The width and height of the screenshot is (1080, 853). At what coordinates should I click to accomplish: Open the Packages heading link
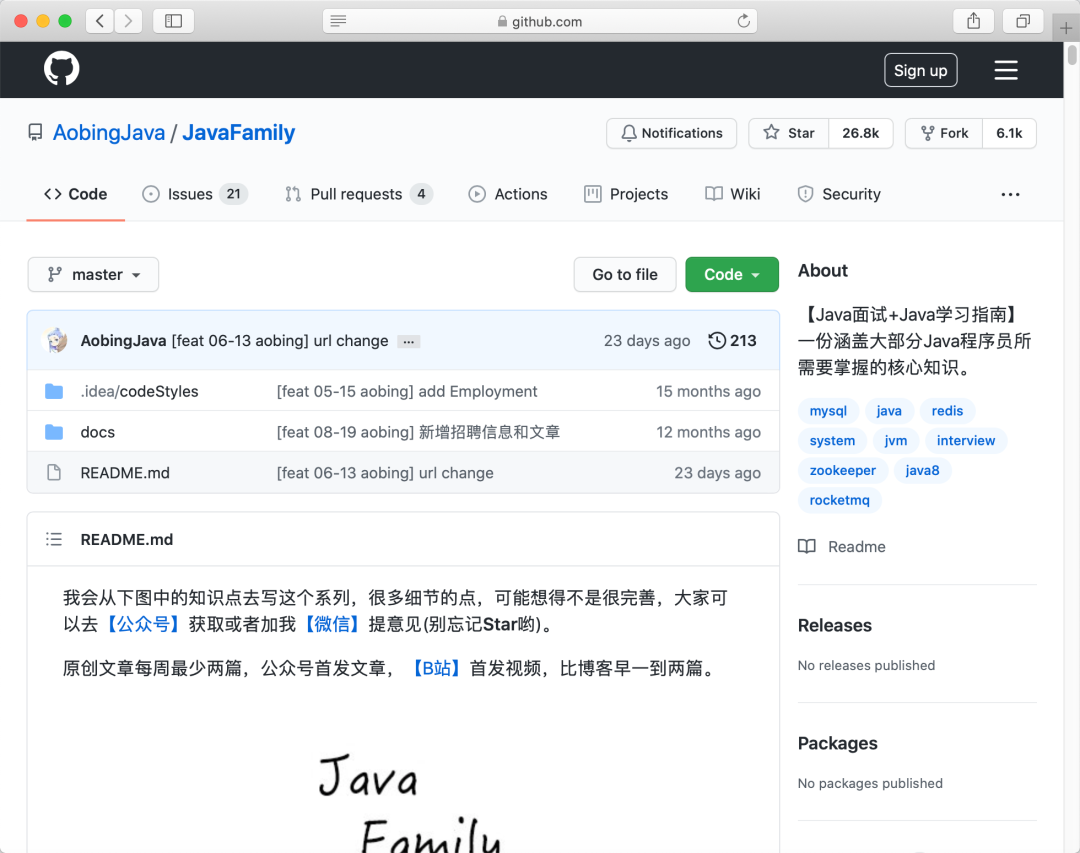click(x=838, y=743)
